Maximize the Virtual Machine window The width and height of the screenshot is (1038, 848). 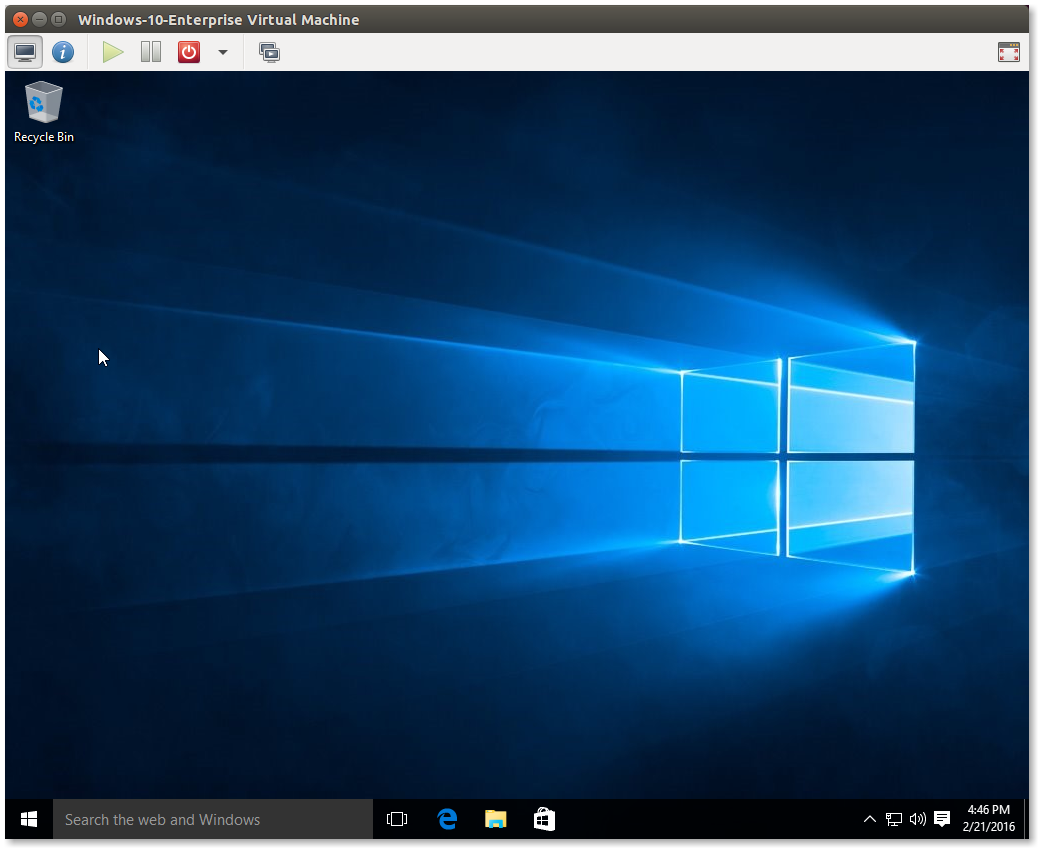pyautogui.click(x=58, y=19)
